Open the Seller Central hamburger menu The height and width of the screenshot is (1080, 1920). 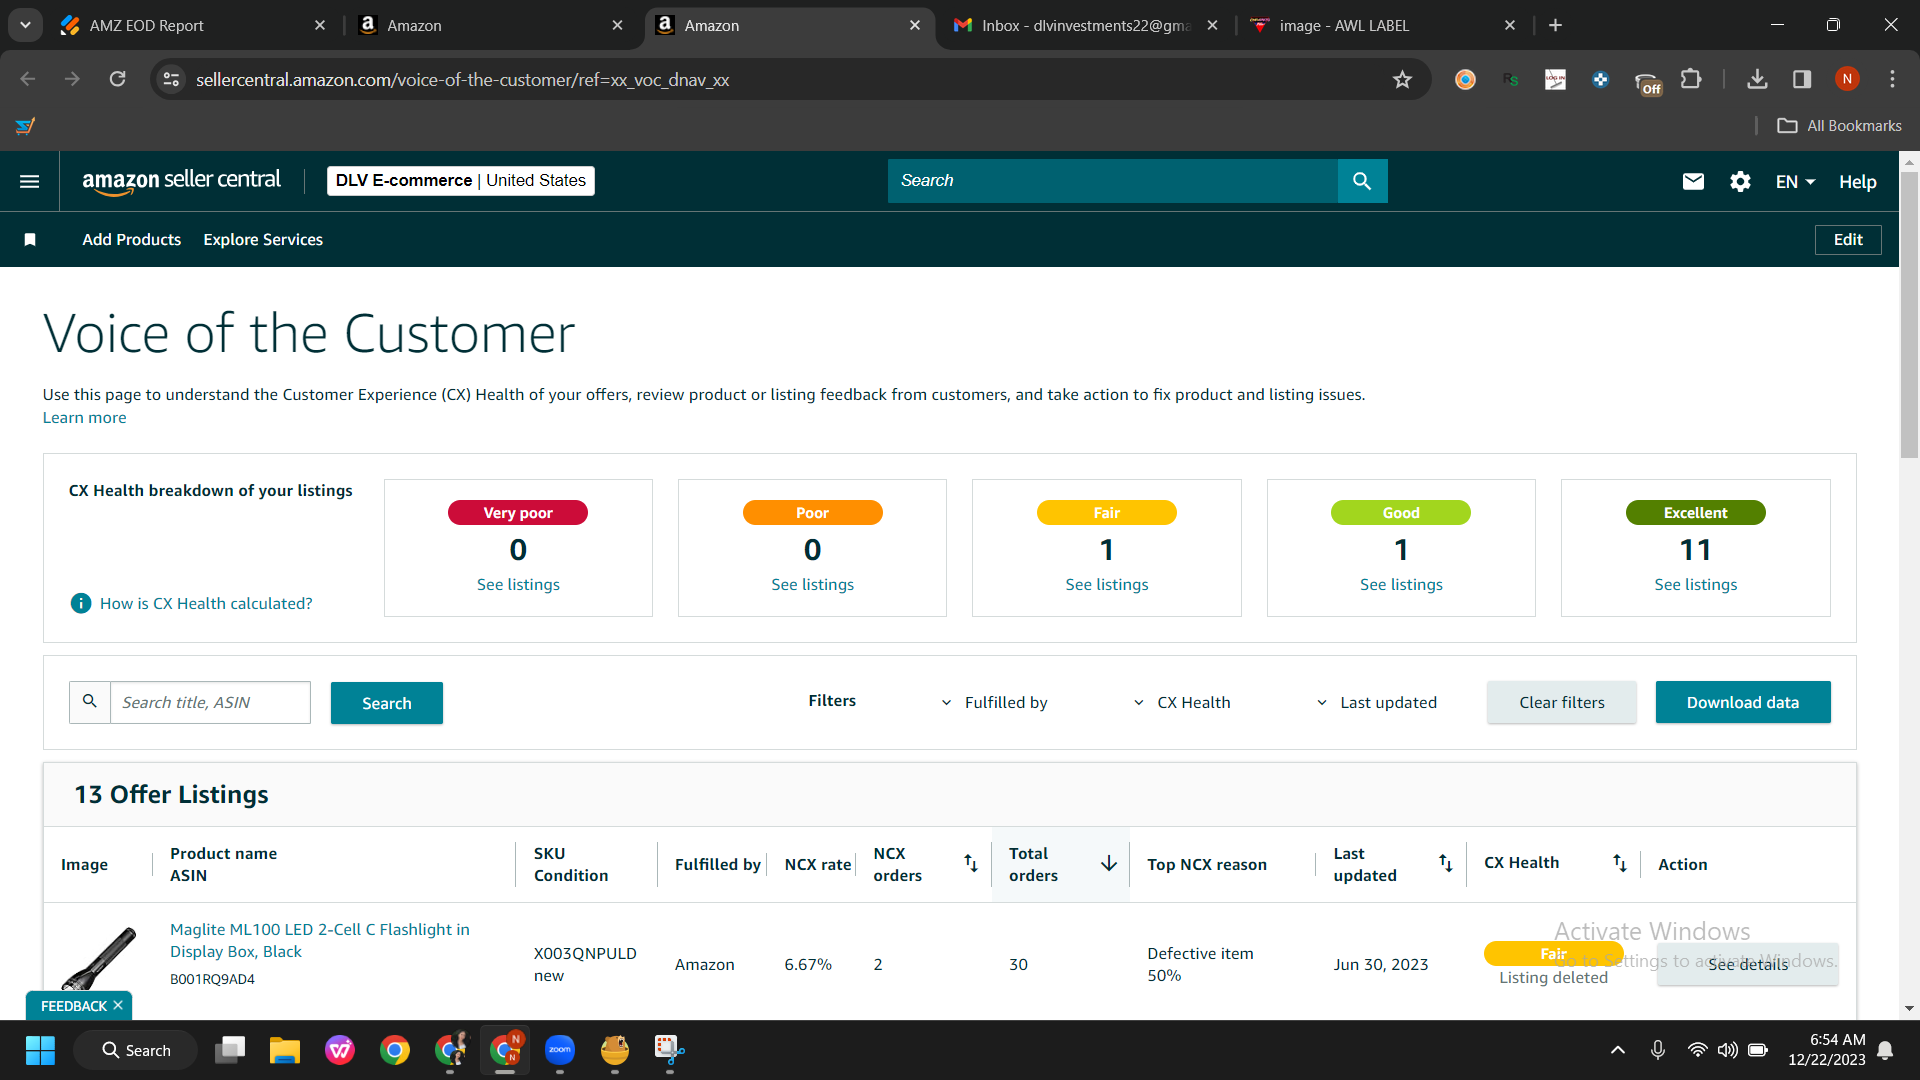(30, 181)
